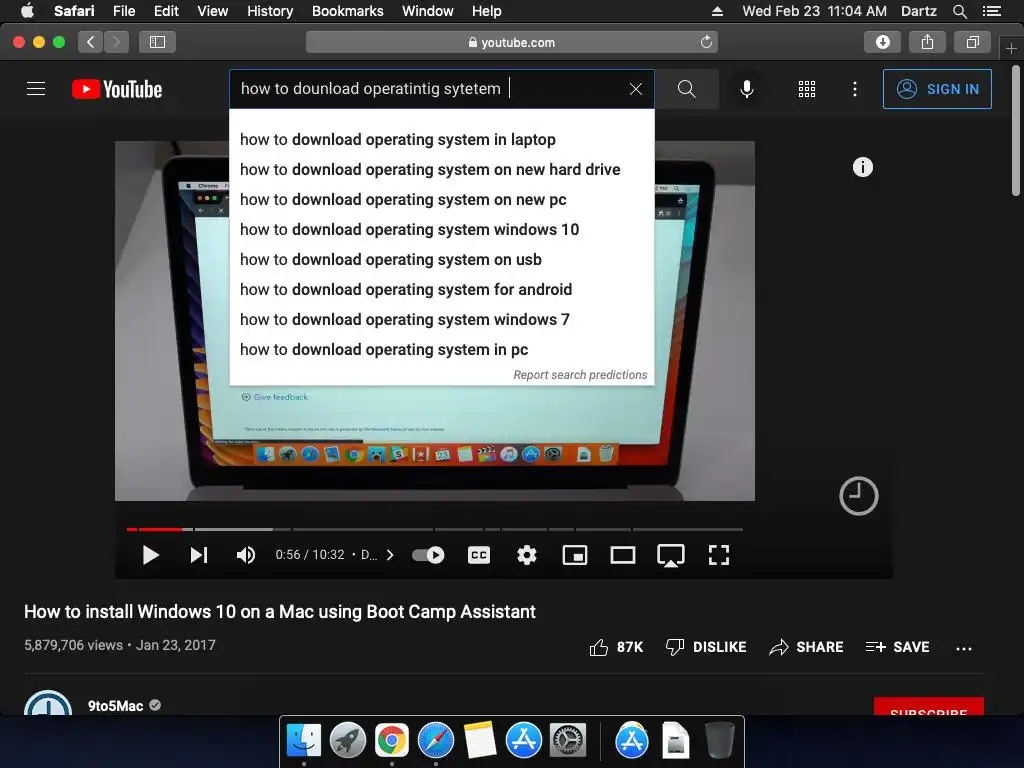Image resolution: width=1024 pixels, height=768 pixels.
Task: Click the DISLIKE button
Action: (x=705, y=647)
